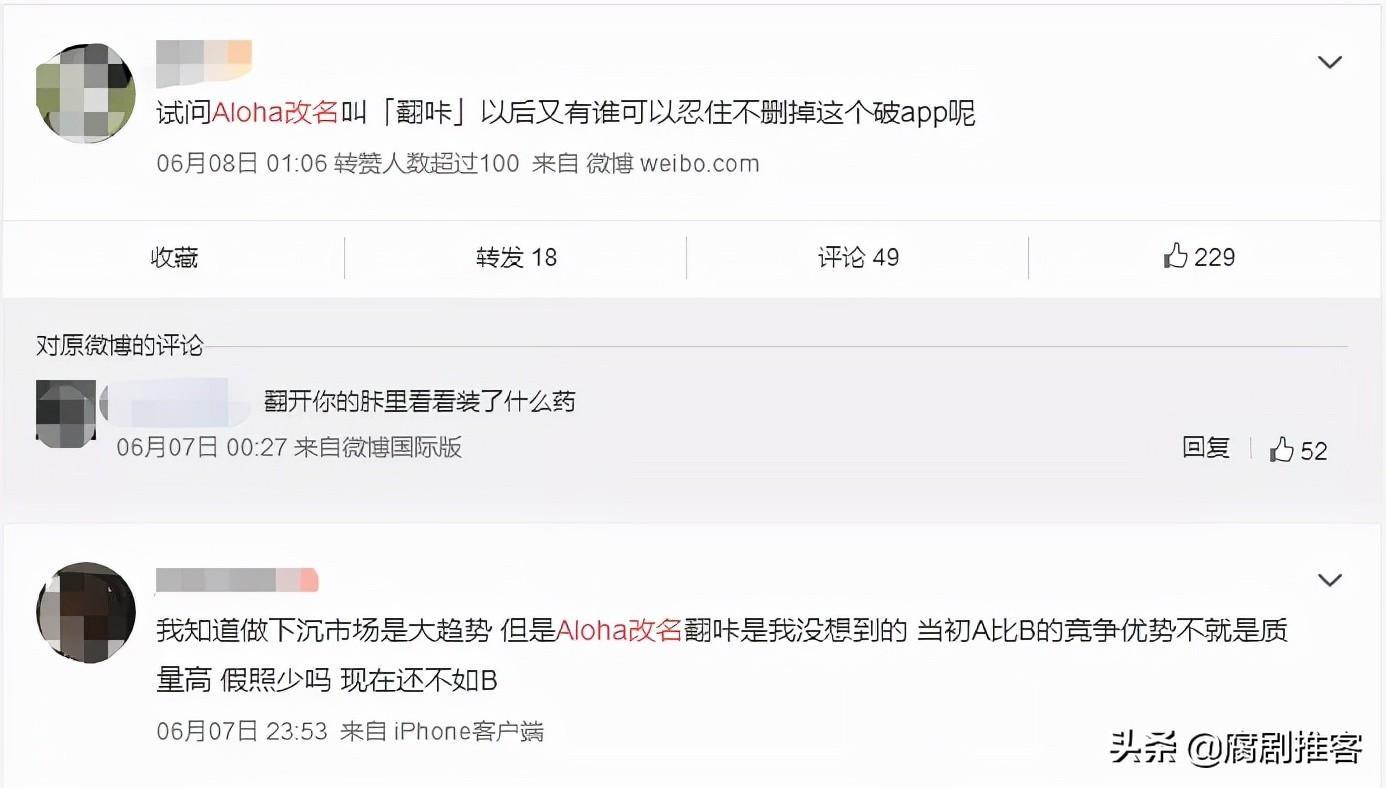Click red Aloha改名 keyword in first post

pyautogui.click(x=275, y=112)
